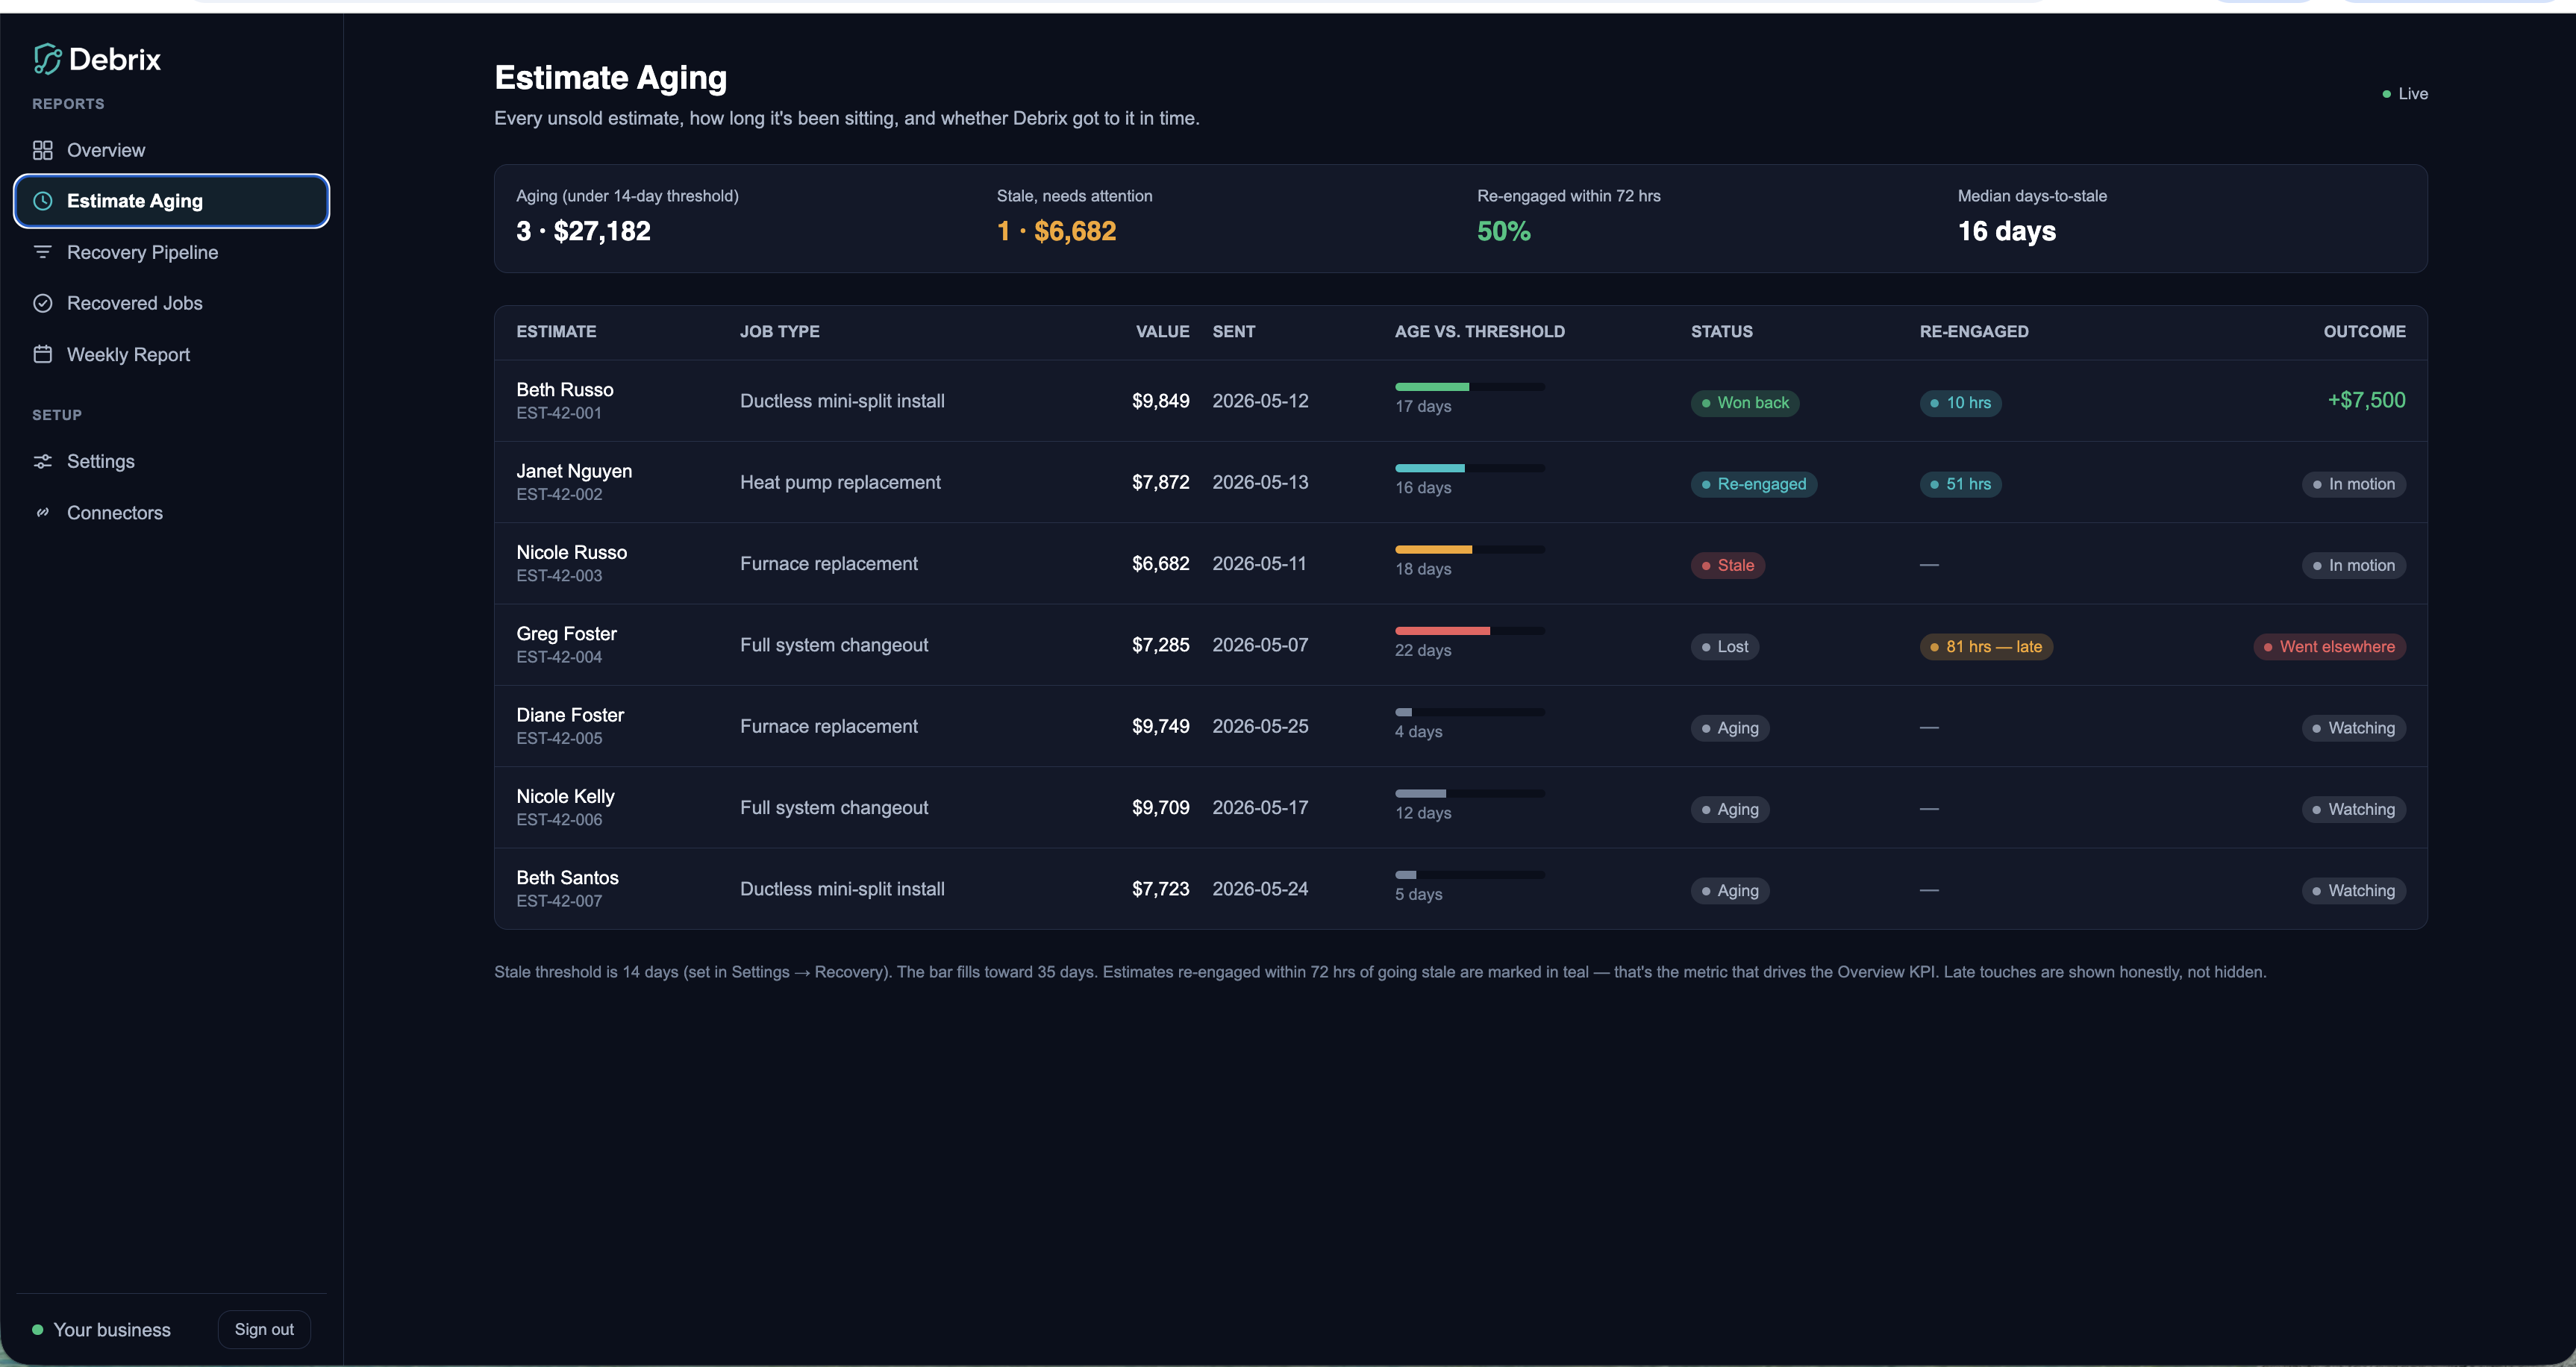Click the Lost status badge
Image resolution: width=2576 pixels, height=1367 pixels.
tap(1725, 647)
